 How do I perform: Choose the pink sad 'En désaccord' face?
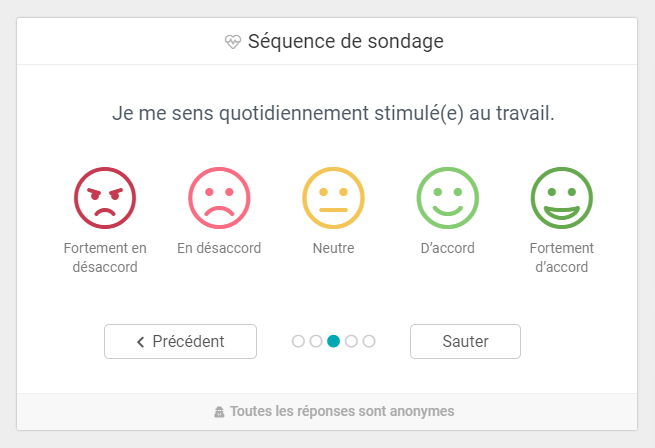(x=219, y=198)
